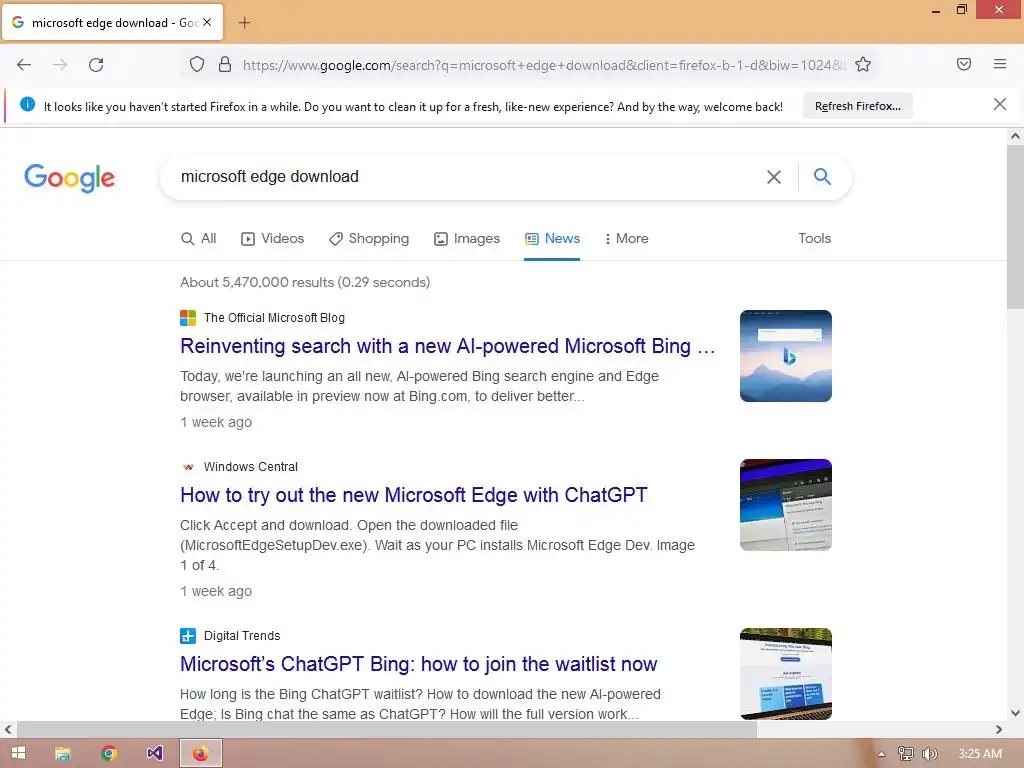Open File Explorer from the taskbar
This screenshot has width=1024, height=768.
[63, 754]
